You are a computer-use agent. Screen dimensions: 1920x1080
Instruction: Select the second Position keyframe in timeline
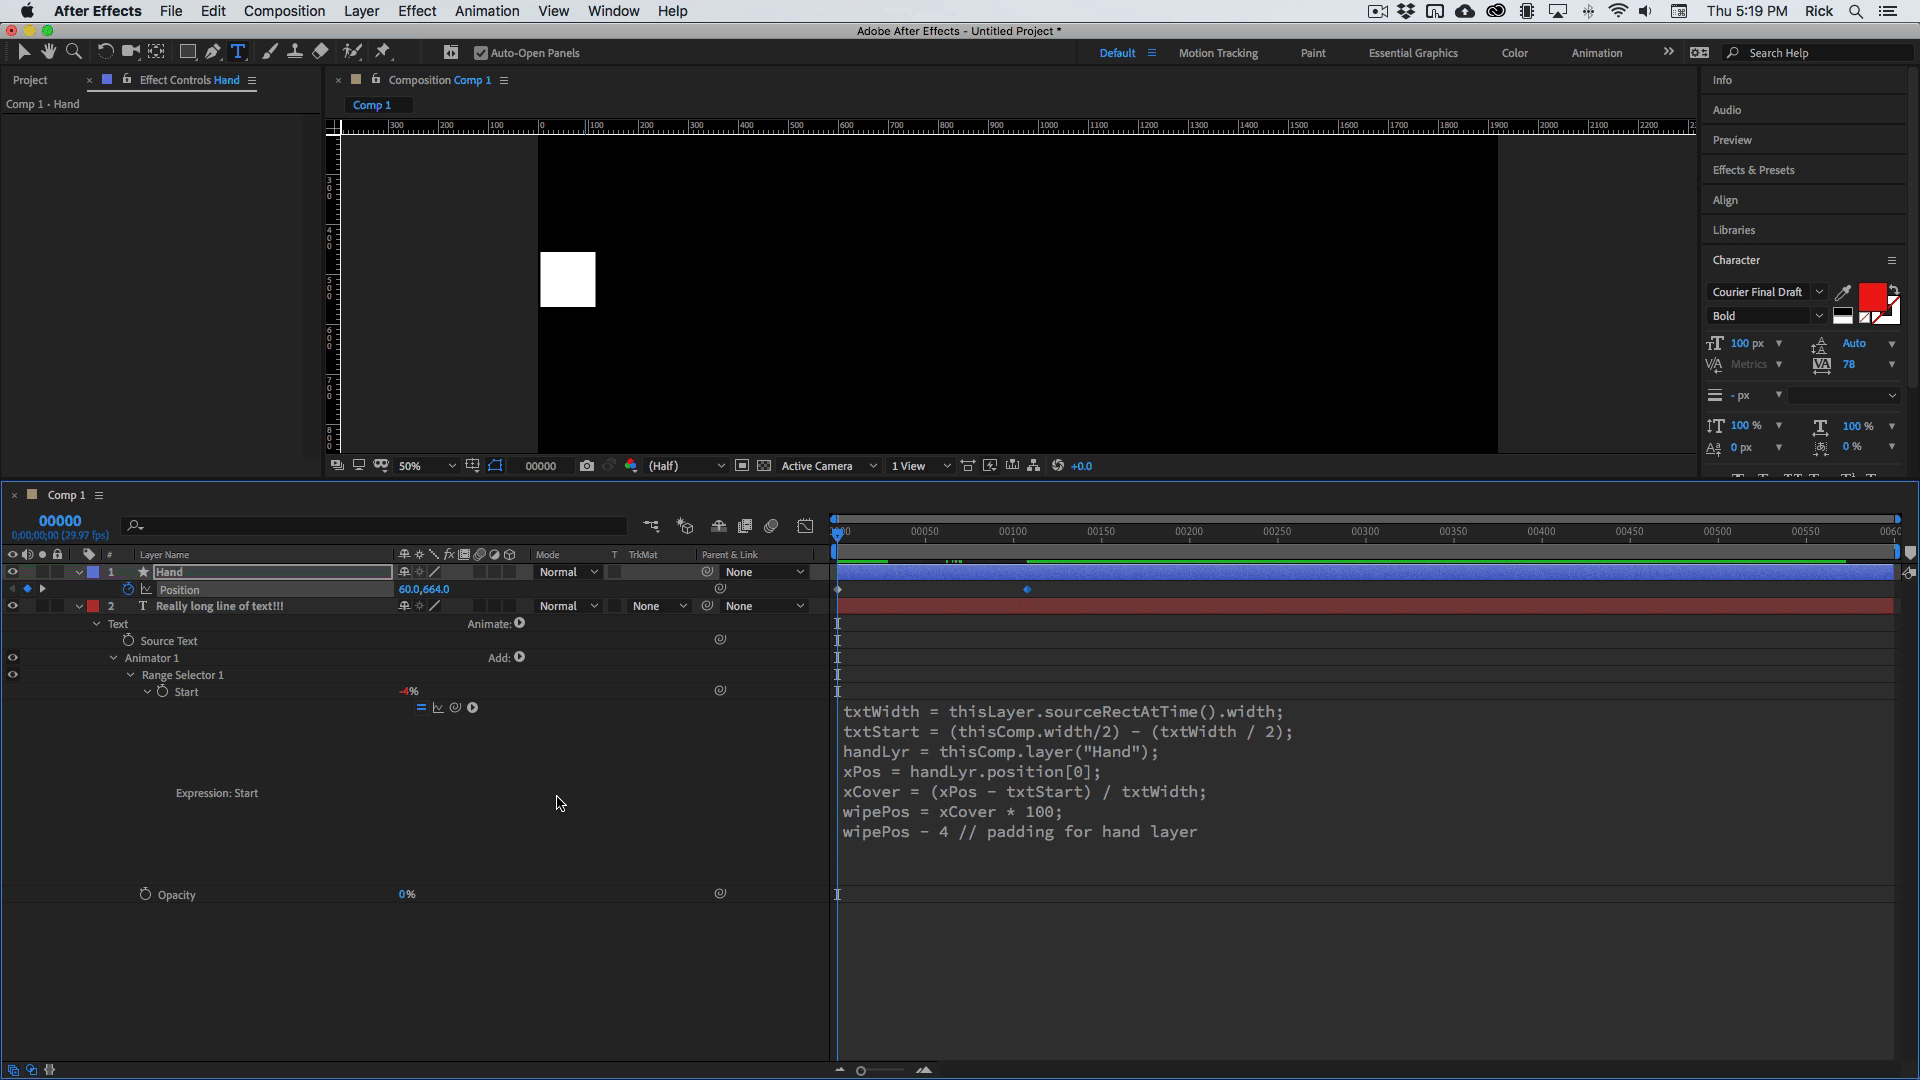pos(1027,590)
